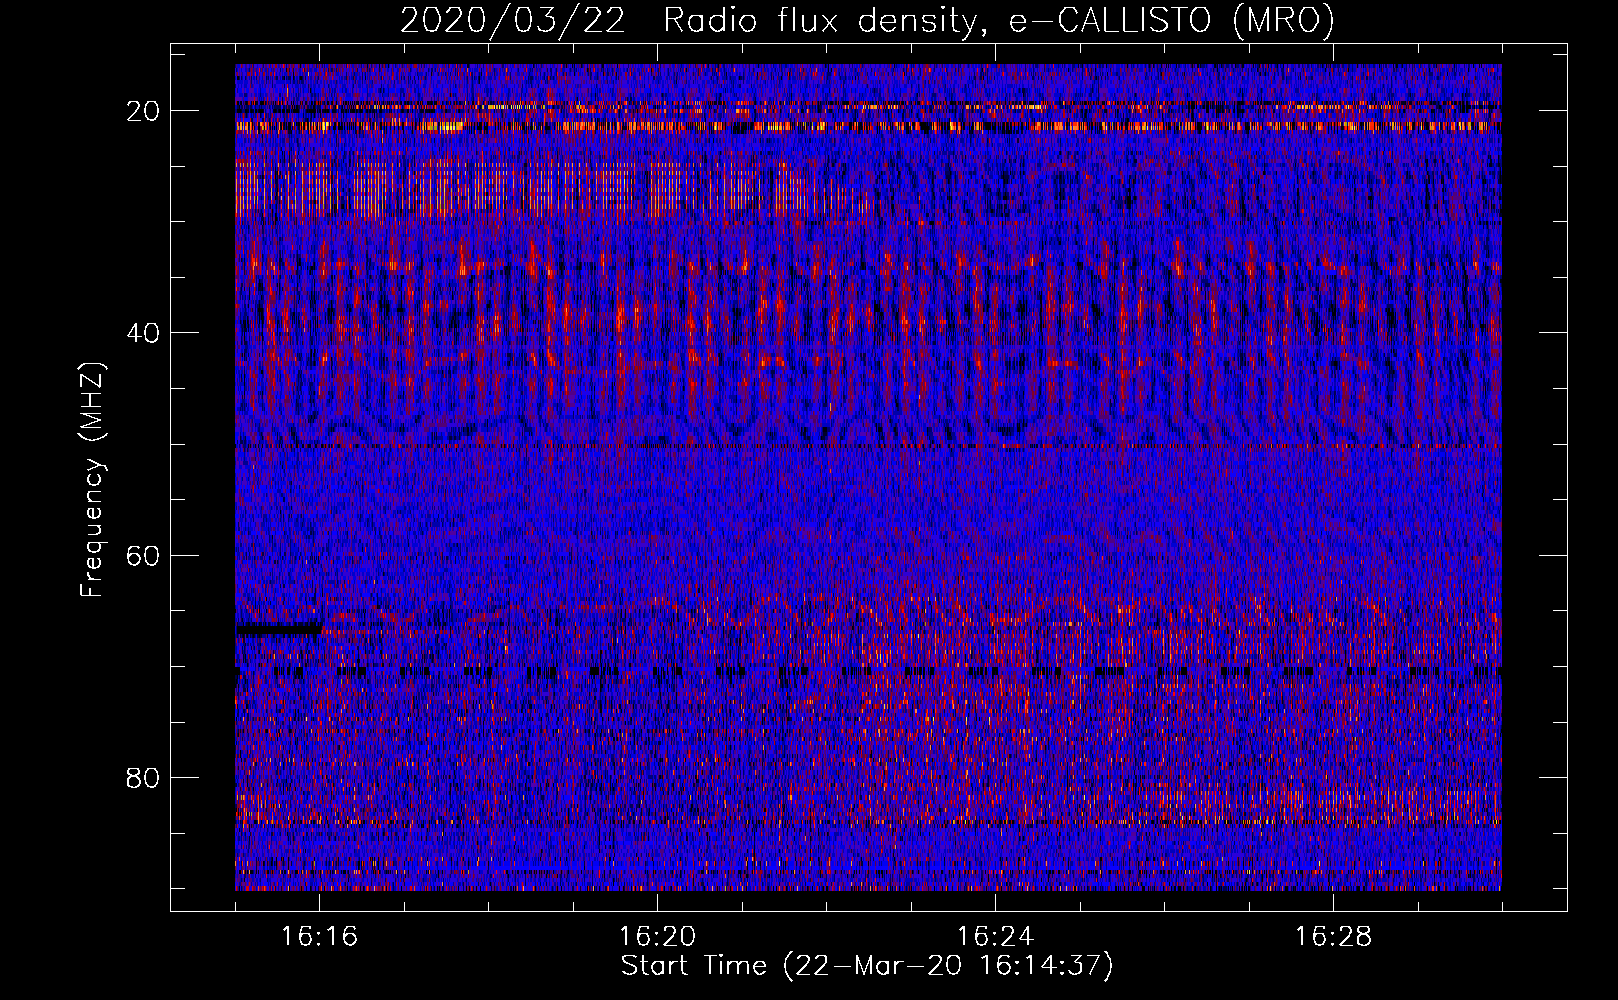Click the black horizontal bar near 67 MHz
Viewport: 1618px width, 1000px height.
pyautogui.click(x=279, y=629)
